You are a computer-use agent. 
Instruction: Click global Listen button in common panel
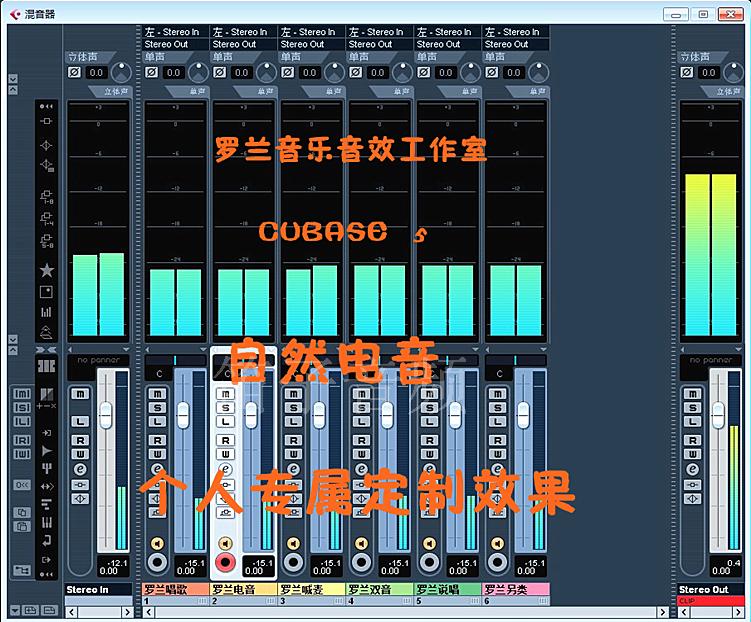(22, 421)
